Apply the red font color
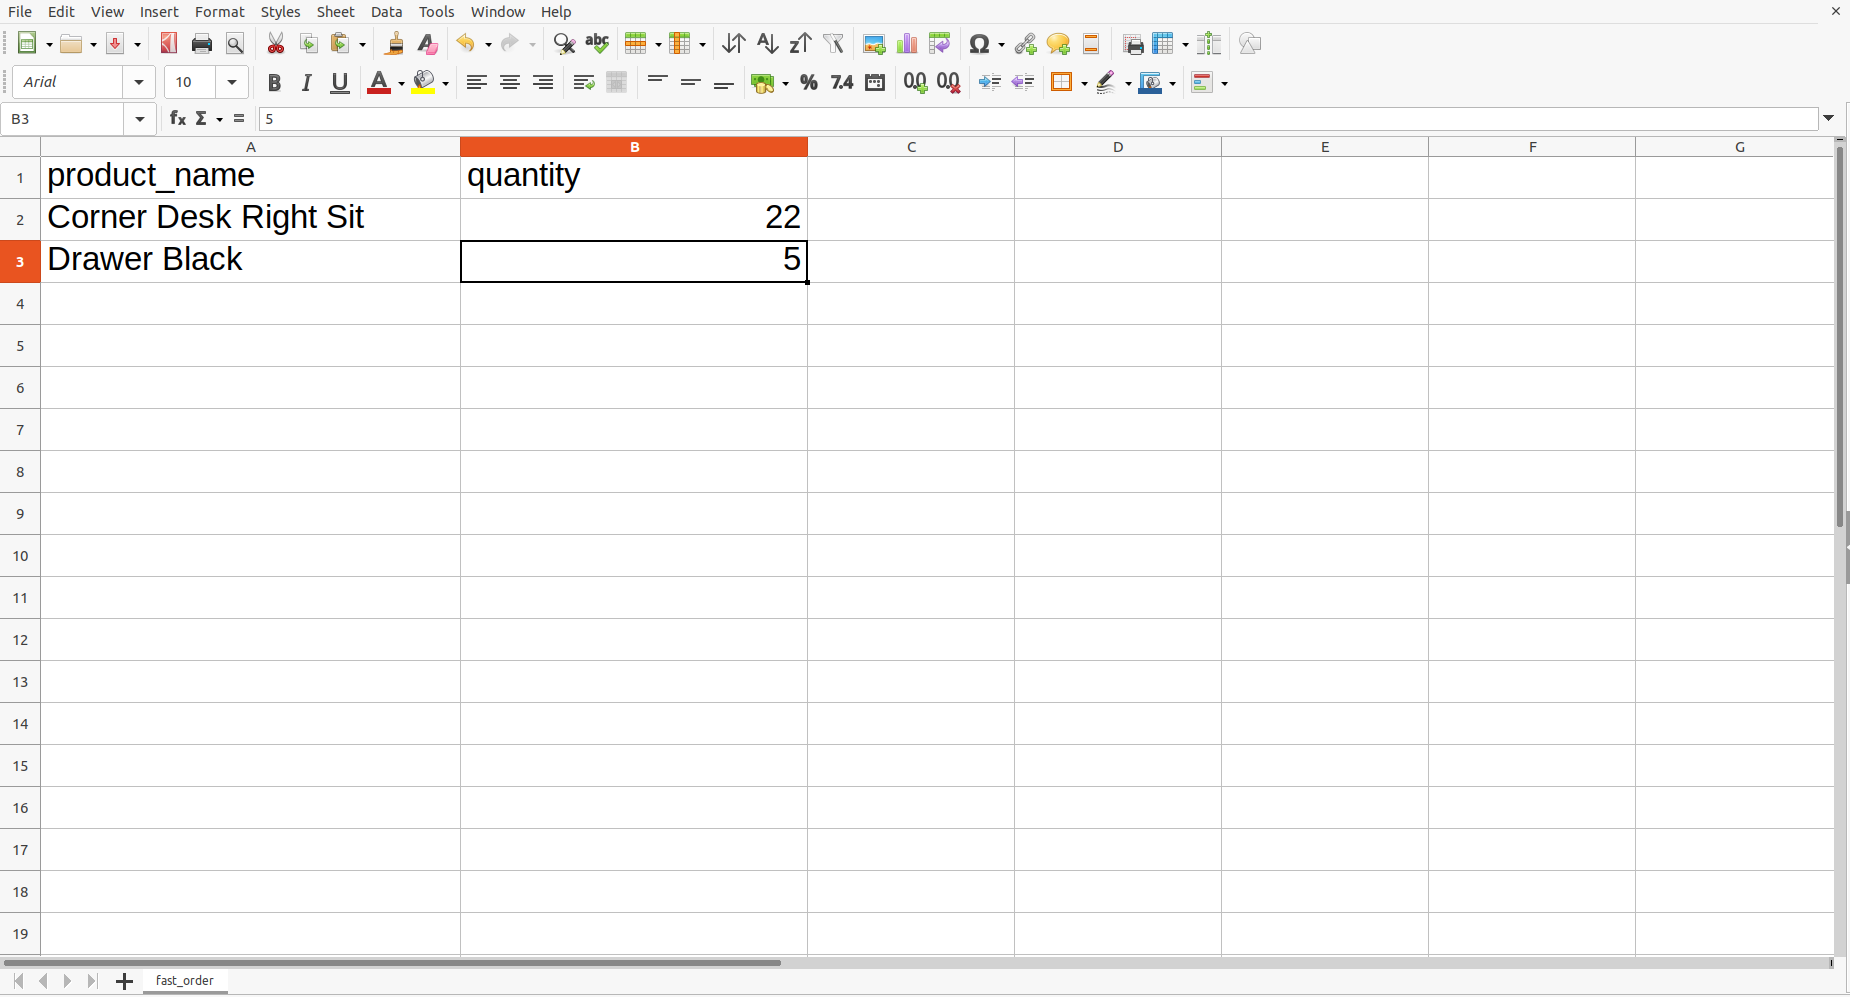Screen dimensions: 1850x997 point(378,83)
